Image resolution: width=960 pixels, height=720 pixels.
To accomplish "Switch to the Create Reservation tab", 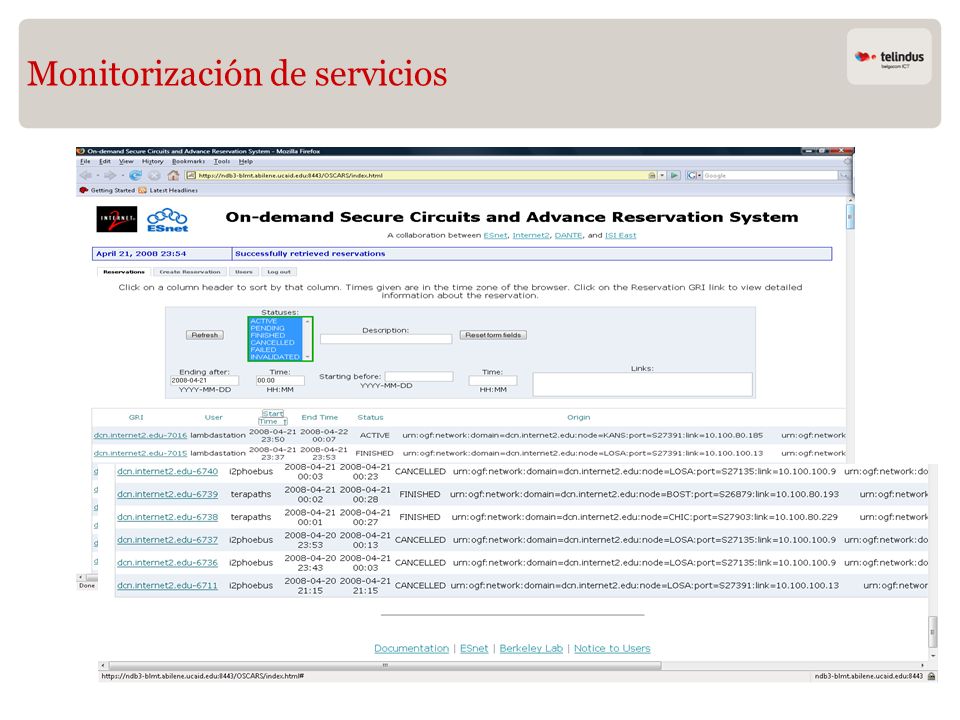I will (190, 272).
